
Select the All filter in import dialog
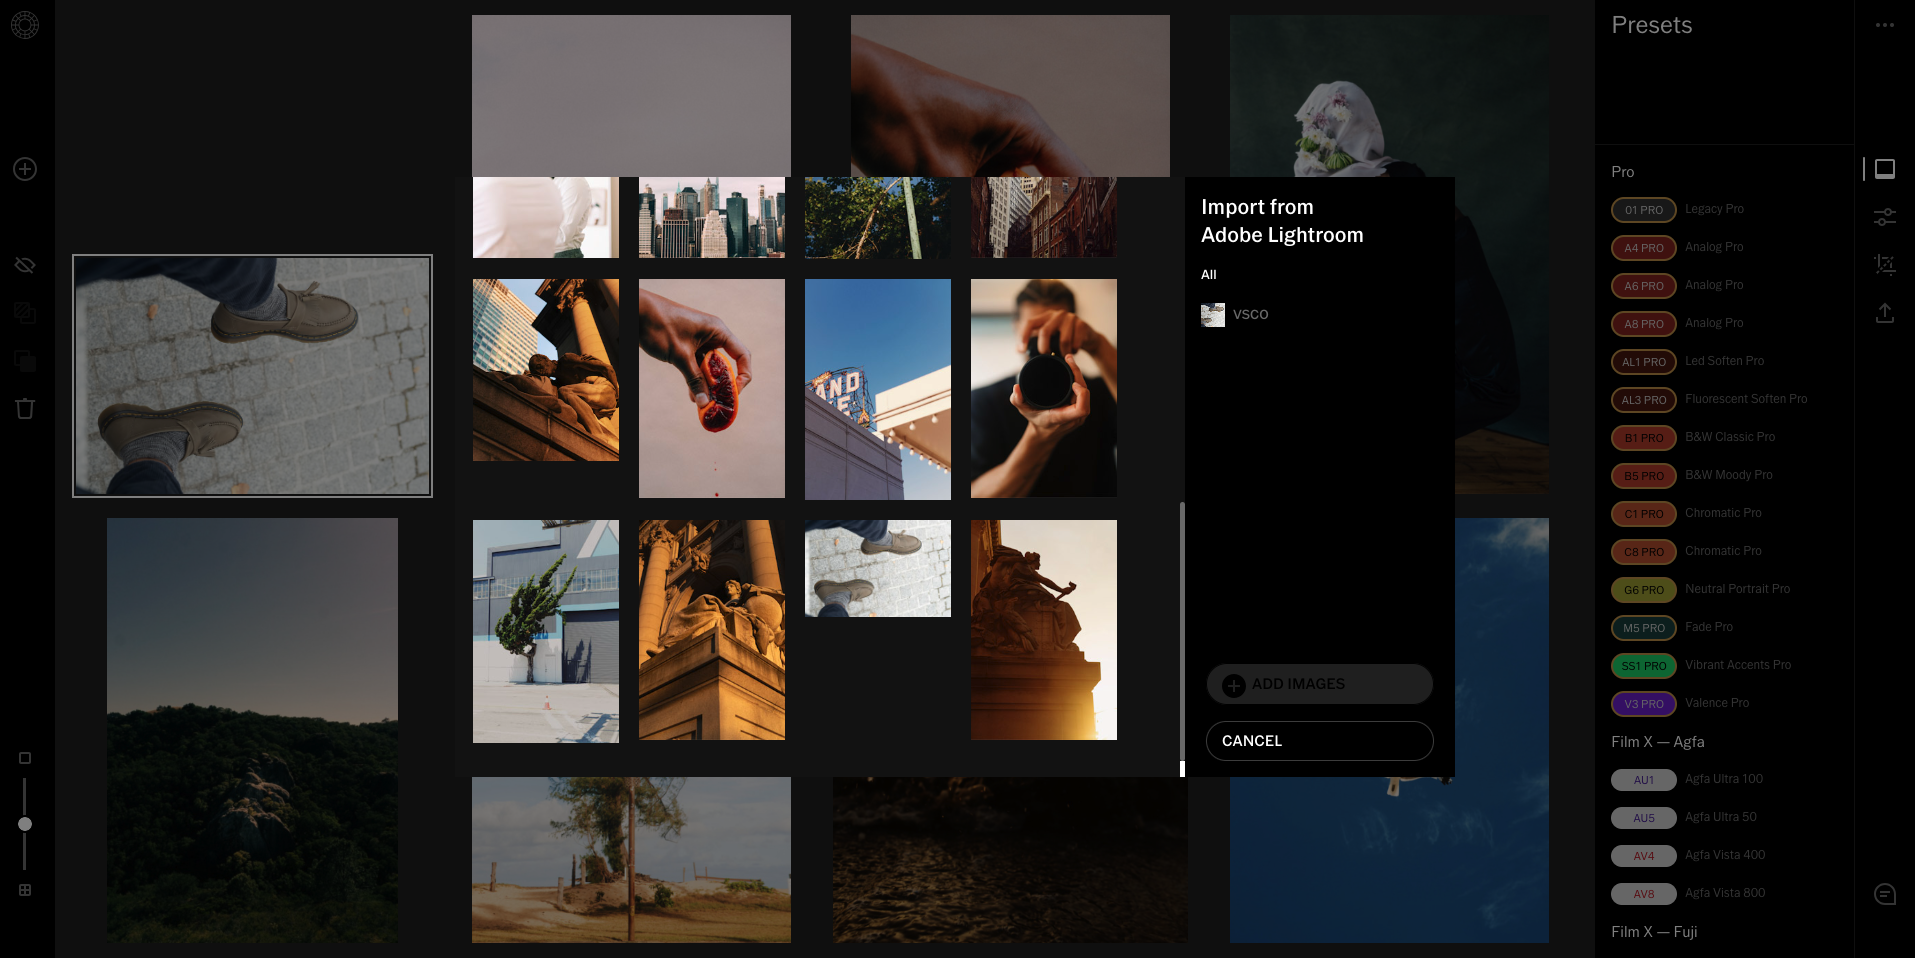1208,275
